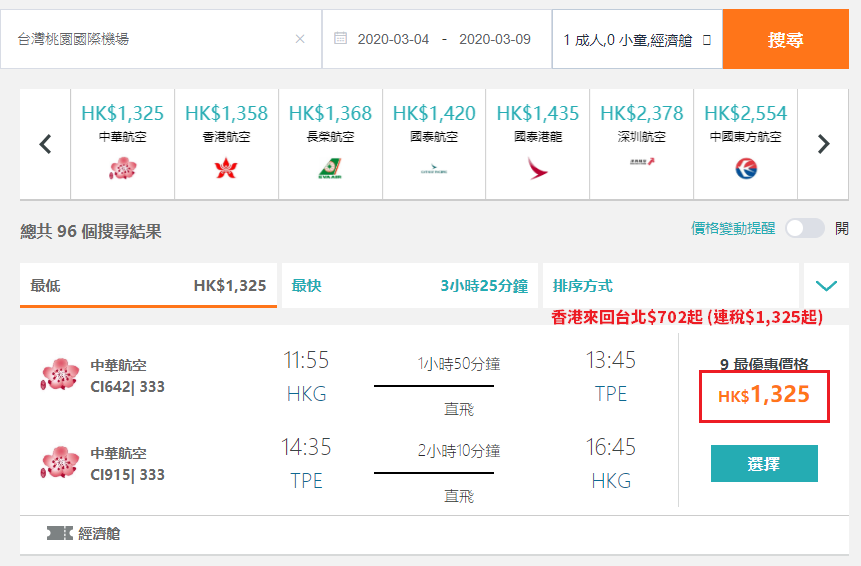
Task: Filter by 深圳航空 HK$2,378 airline card
Action: 641,144
